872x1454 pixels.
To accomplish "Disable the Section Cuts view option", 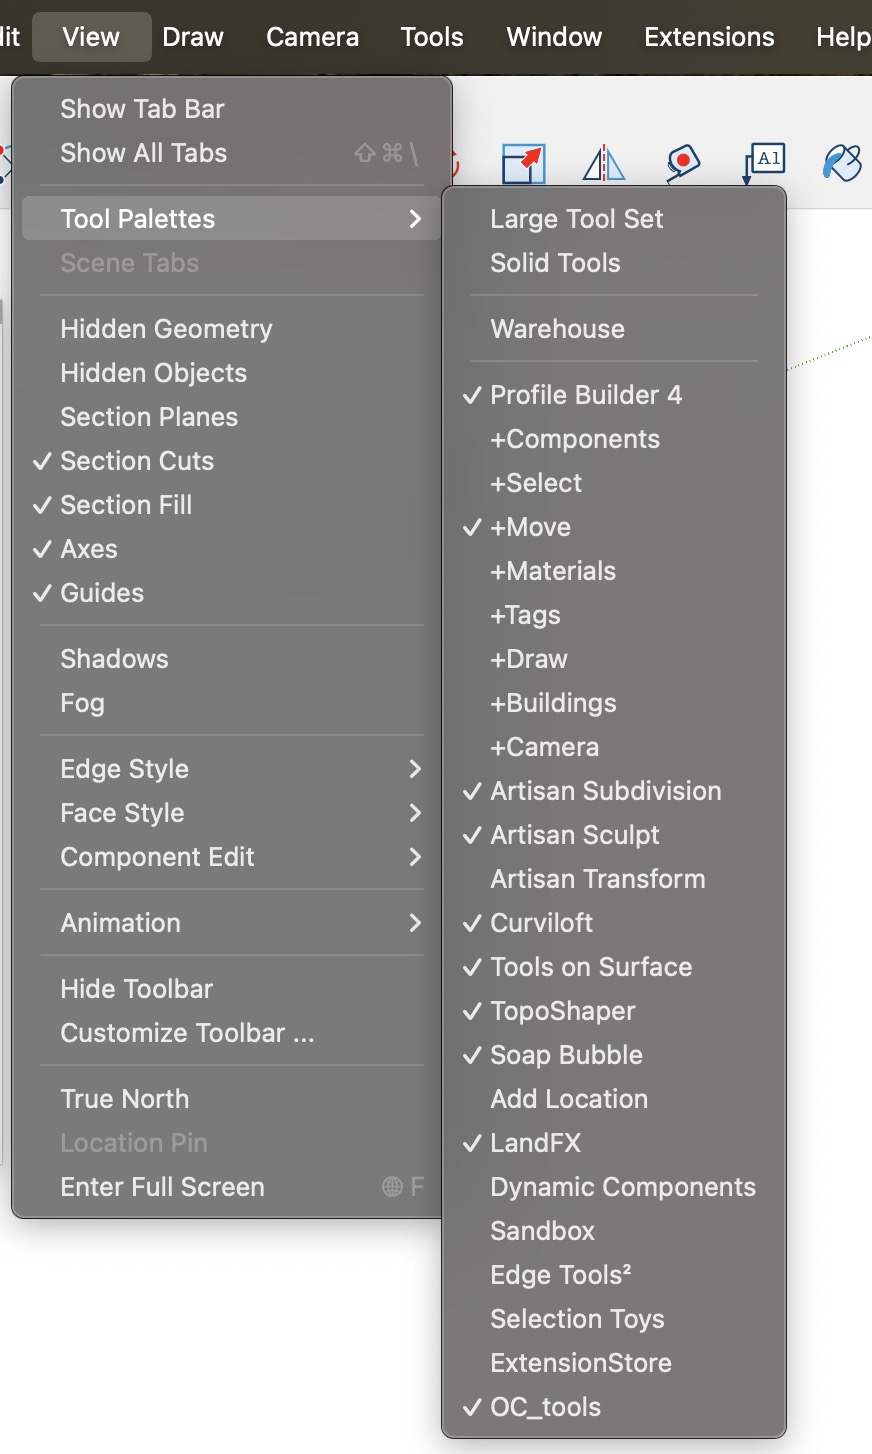I will 137,461.
